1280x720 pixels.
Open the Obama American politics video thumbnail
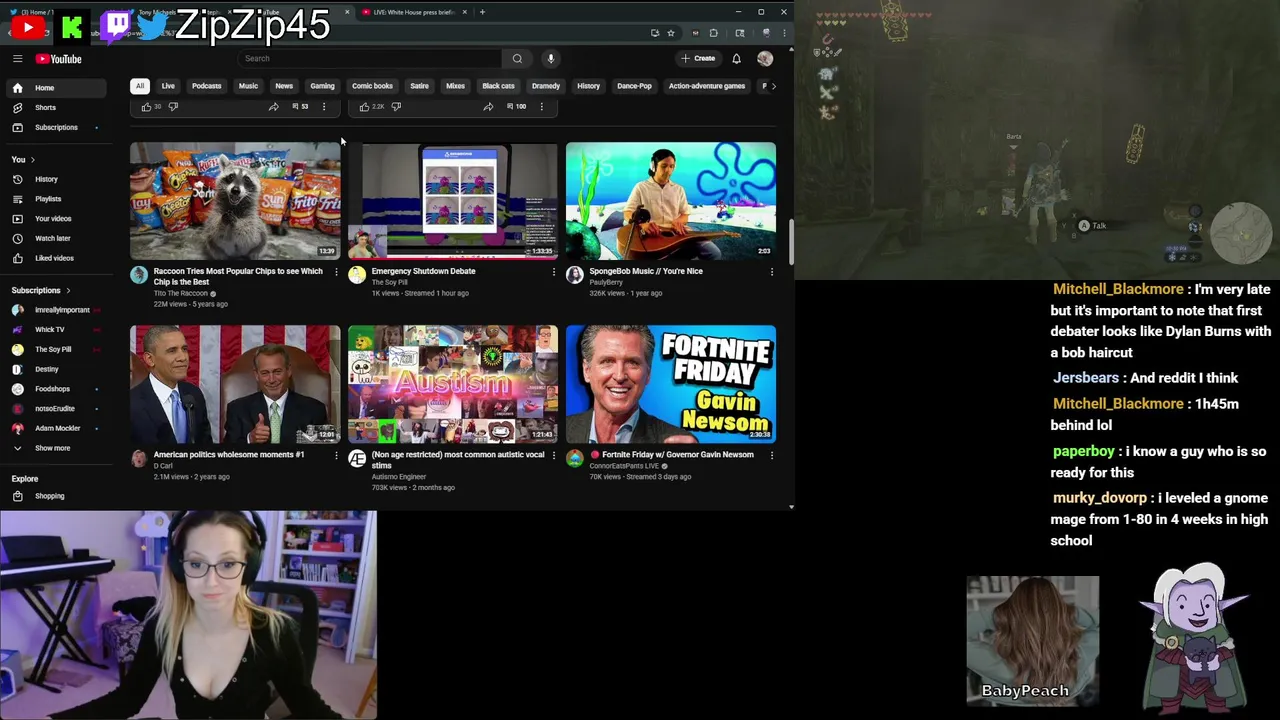pos(235,384)
